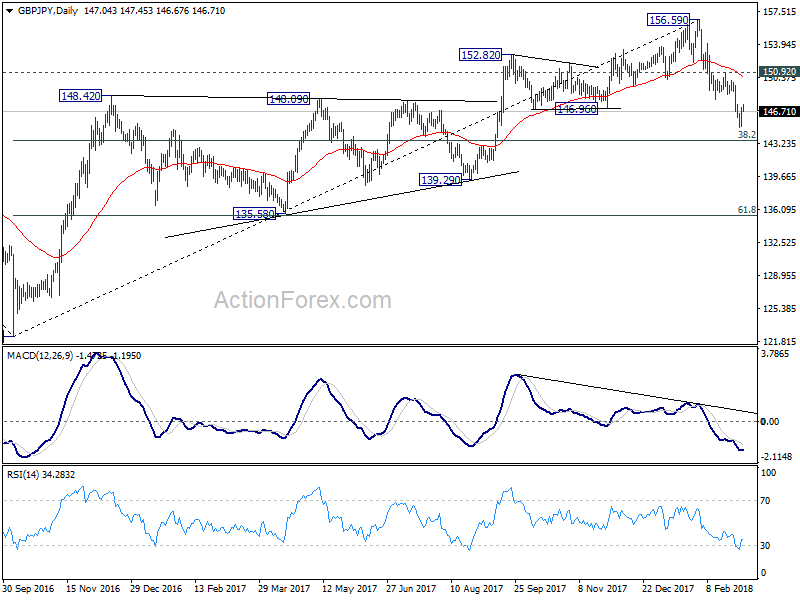Screen dimensions: 800x600
Task: Click the RSI(14) indicator label
Action: tap(22, 474)
